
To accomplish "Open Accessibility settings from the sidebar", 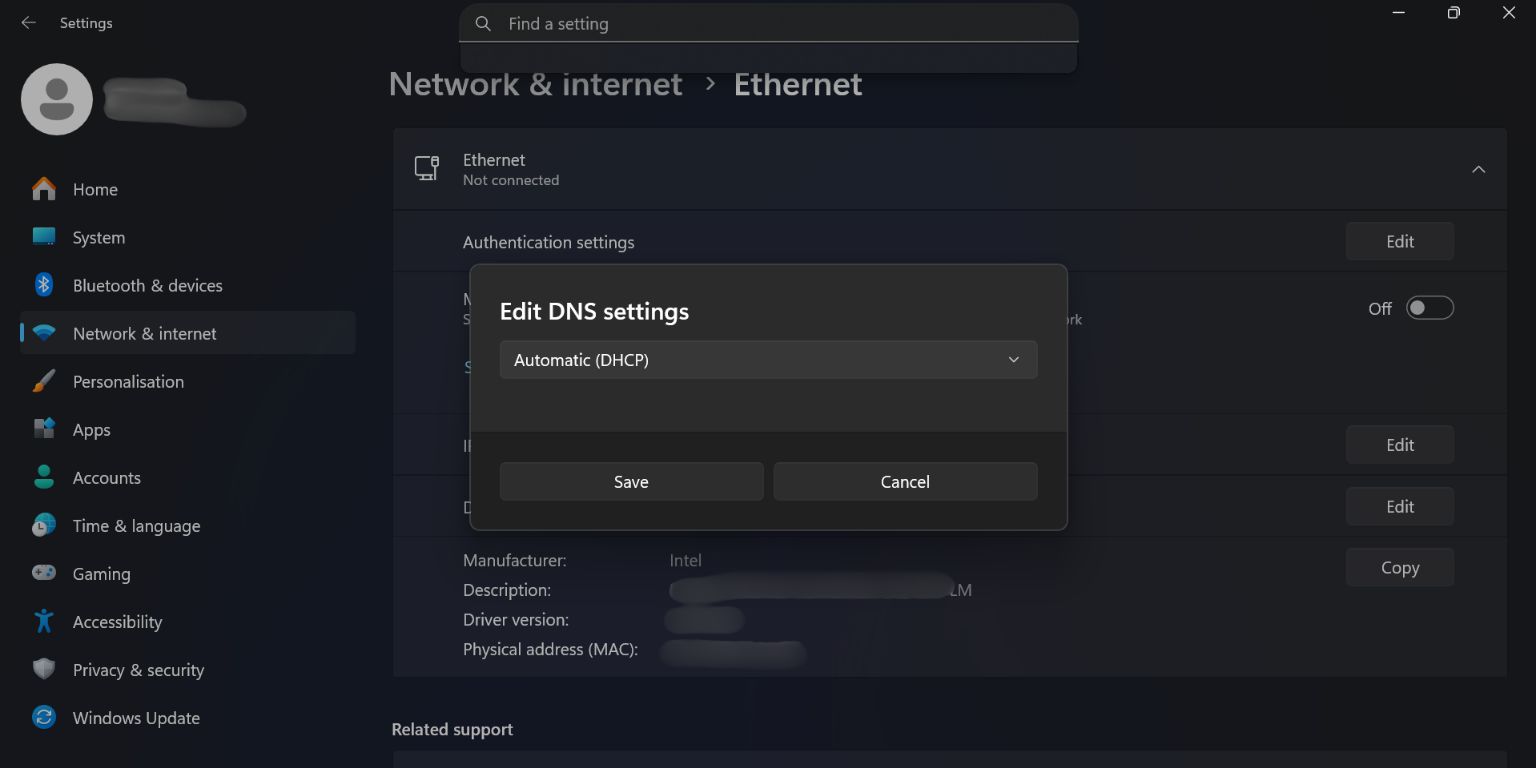I will (x=44, y=621).
